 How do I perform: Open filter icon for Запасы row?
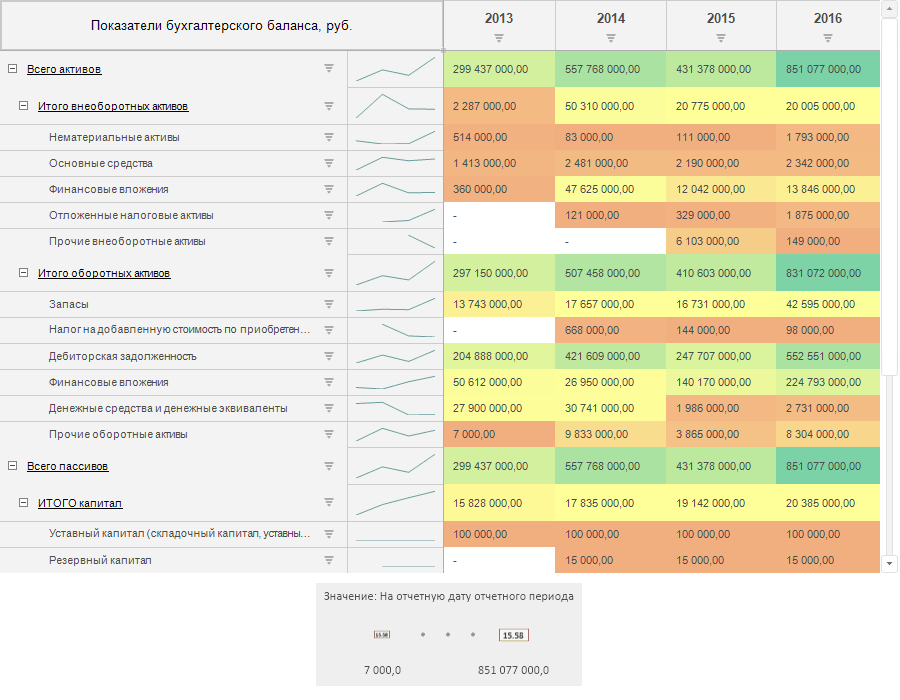tap(328, 304)
